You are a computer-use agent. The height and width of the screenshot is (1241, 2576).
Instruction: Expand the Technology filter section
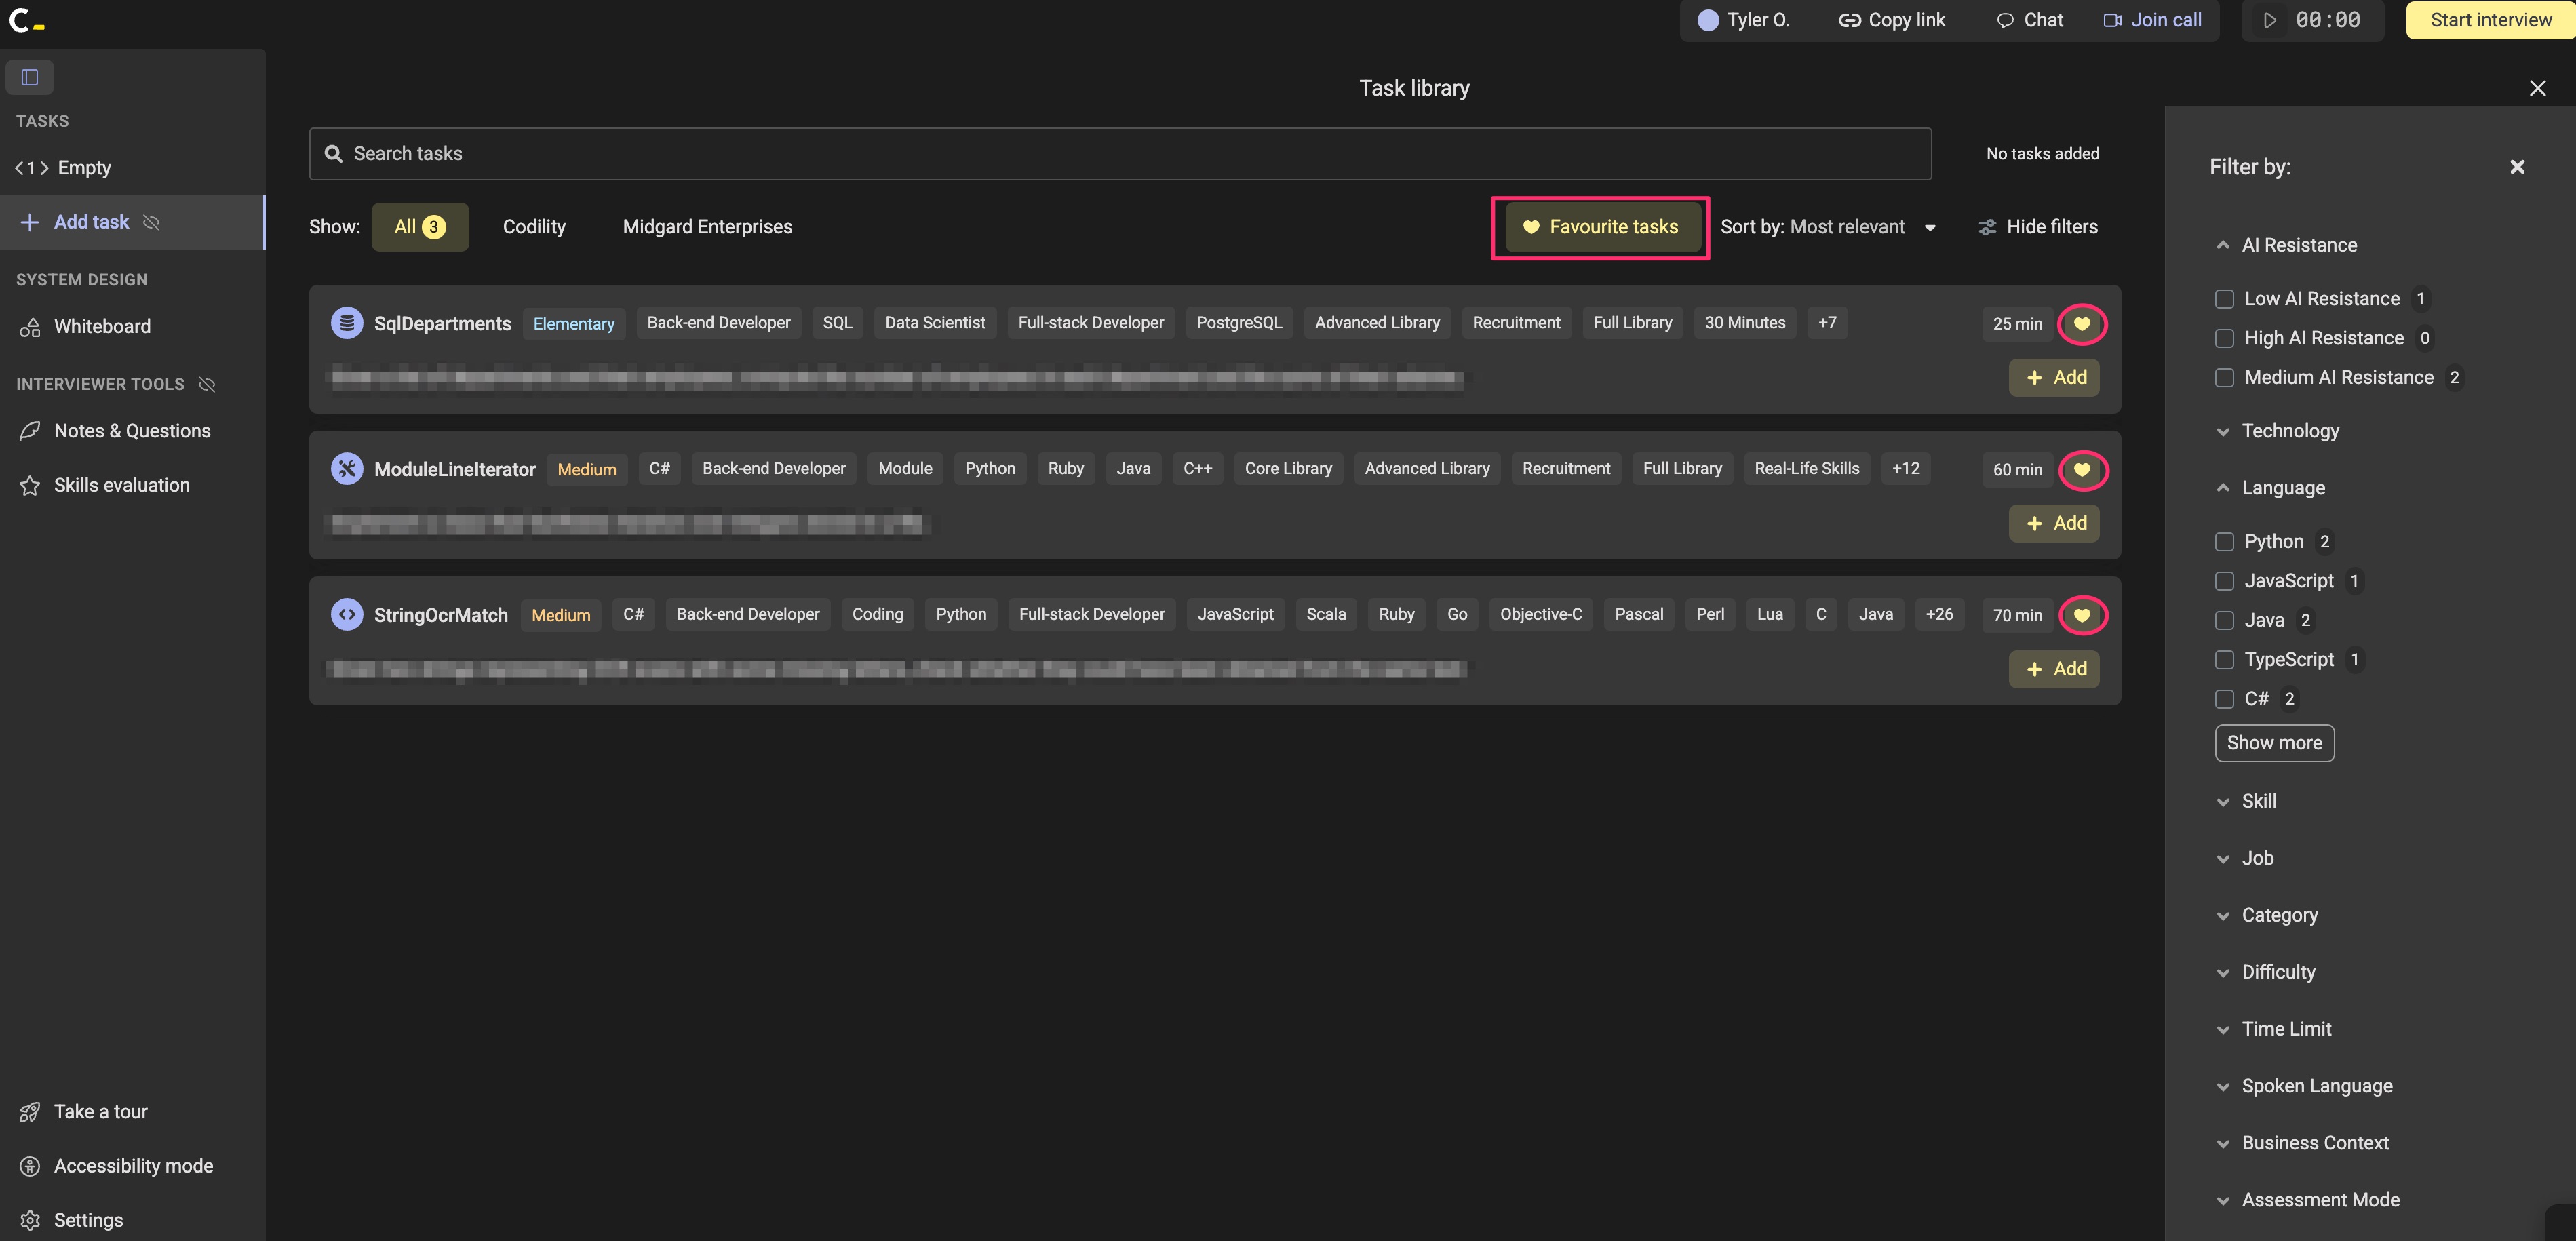point(2278,431)
